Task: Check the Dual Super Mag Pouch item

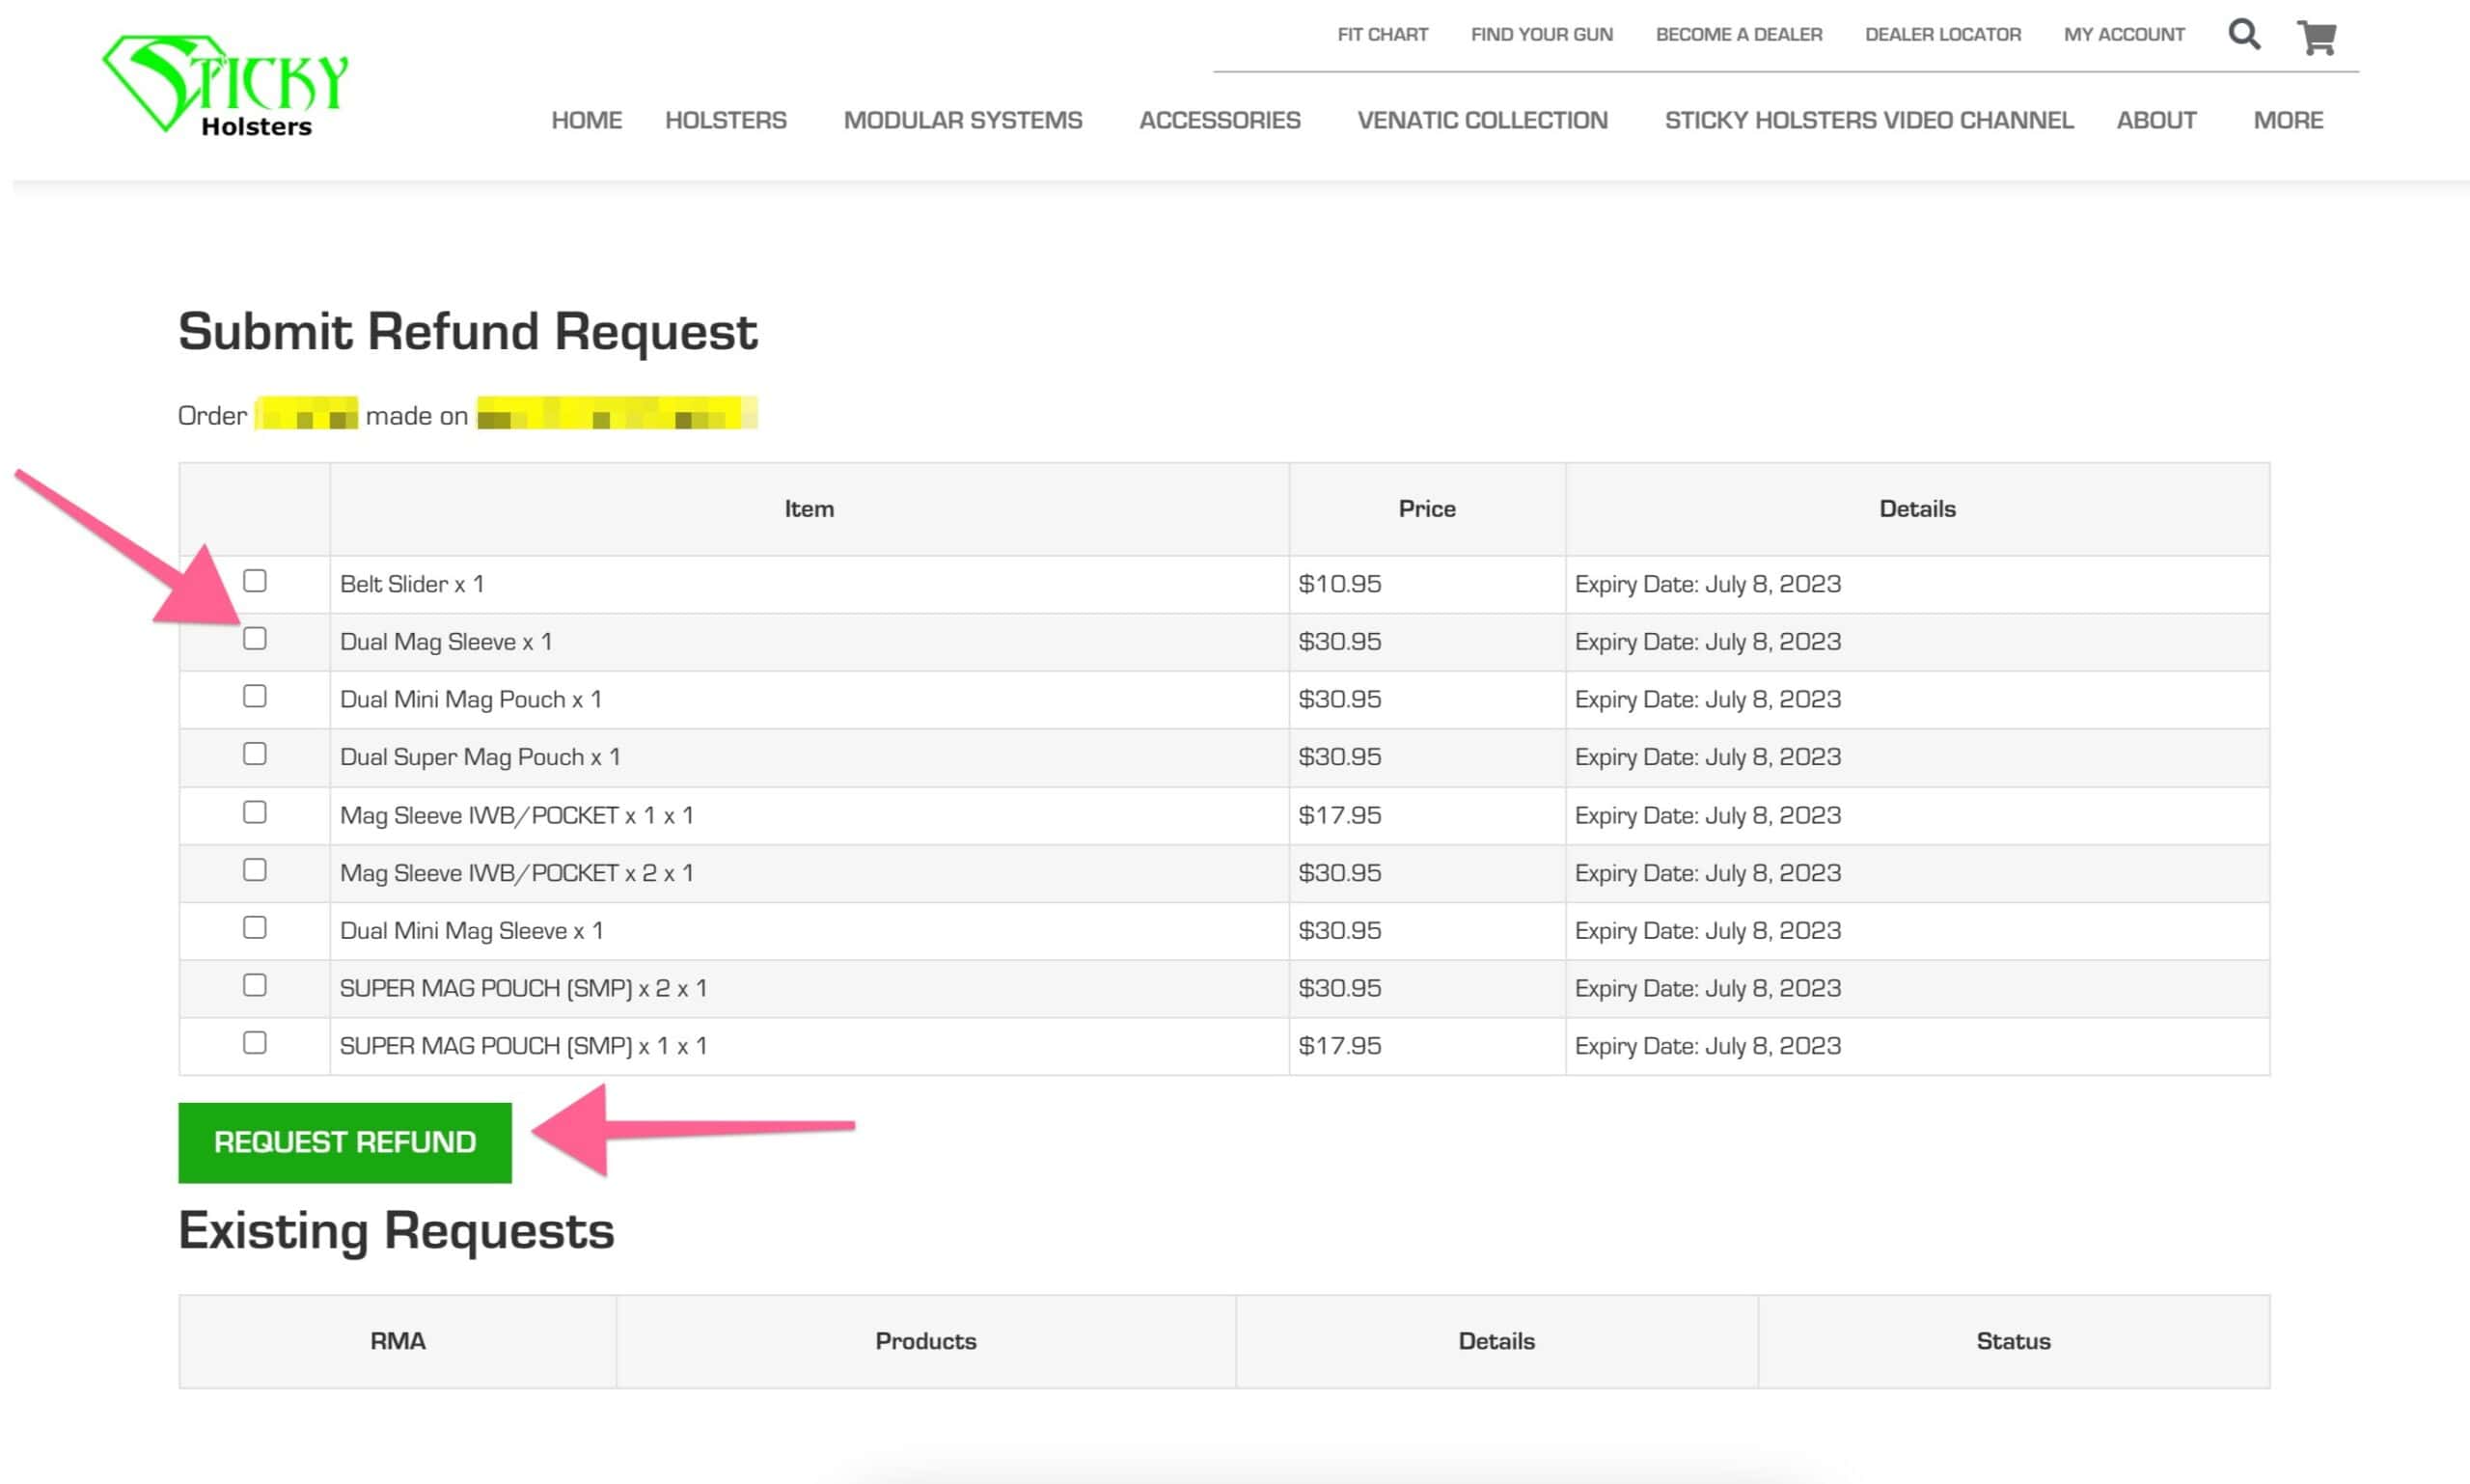Action: click(x=255, y=754)
